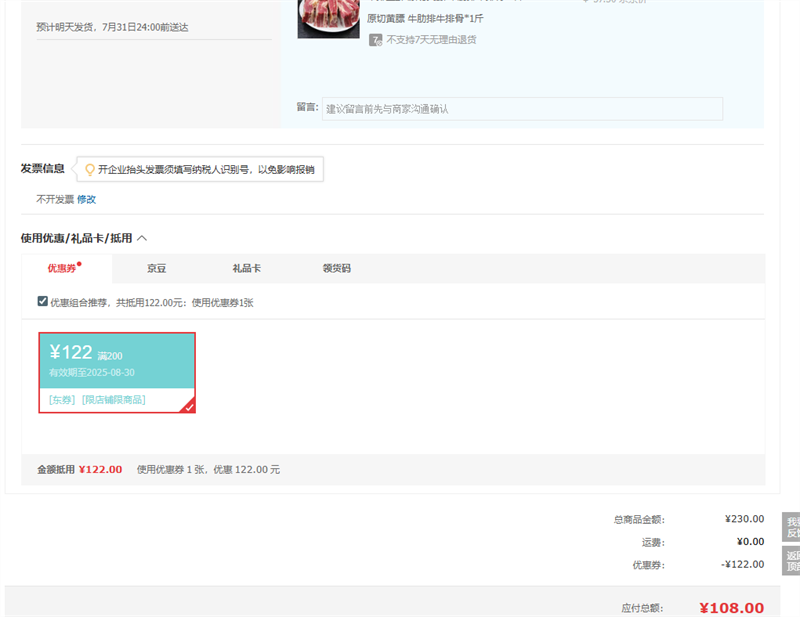Click the 我要反馈 side button

[791, 528]
